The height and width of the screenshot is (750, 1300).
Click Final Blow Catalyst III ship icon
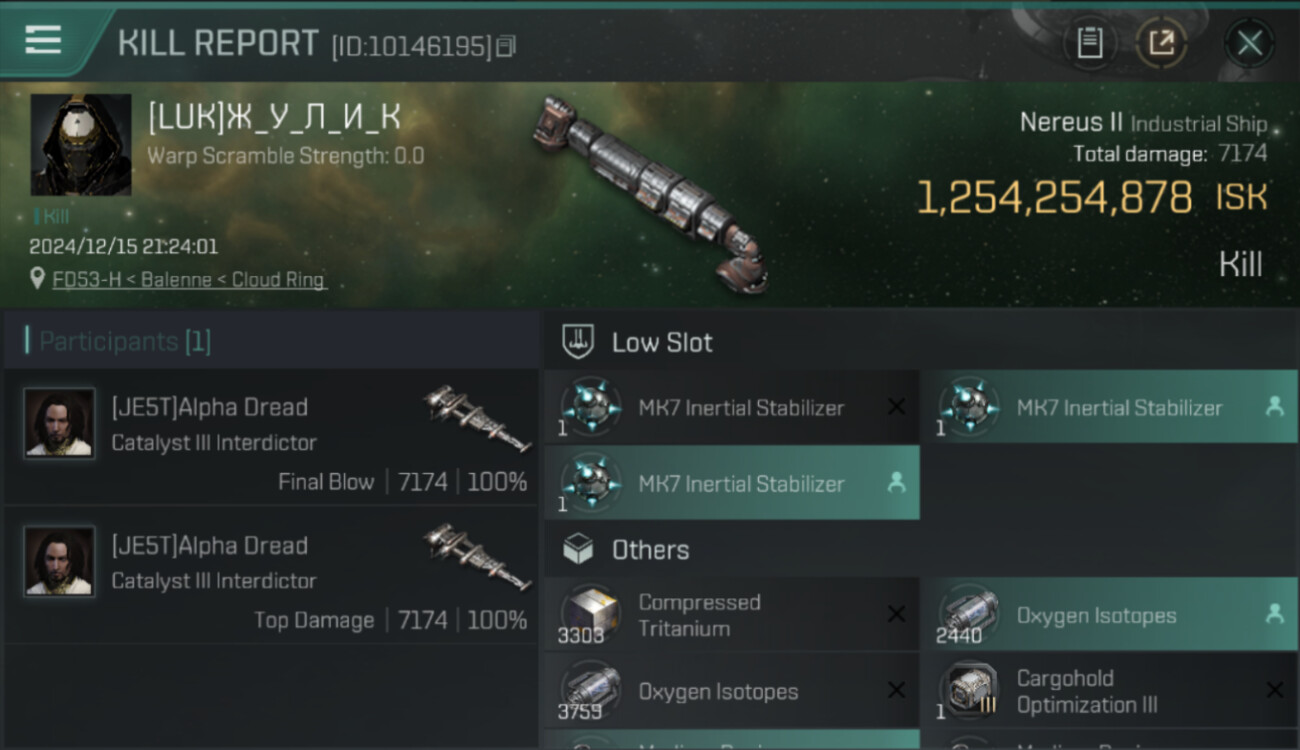point(477,418)
